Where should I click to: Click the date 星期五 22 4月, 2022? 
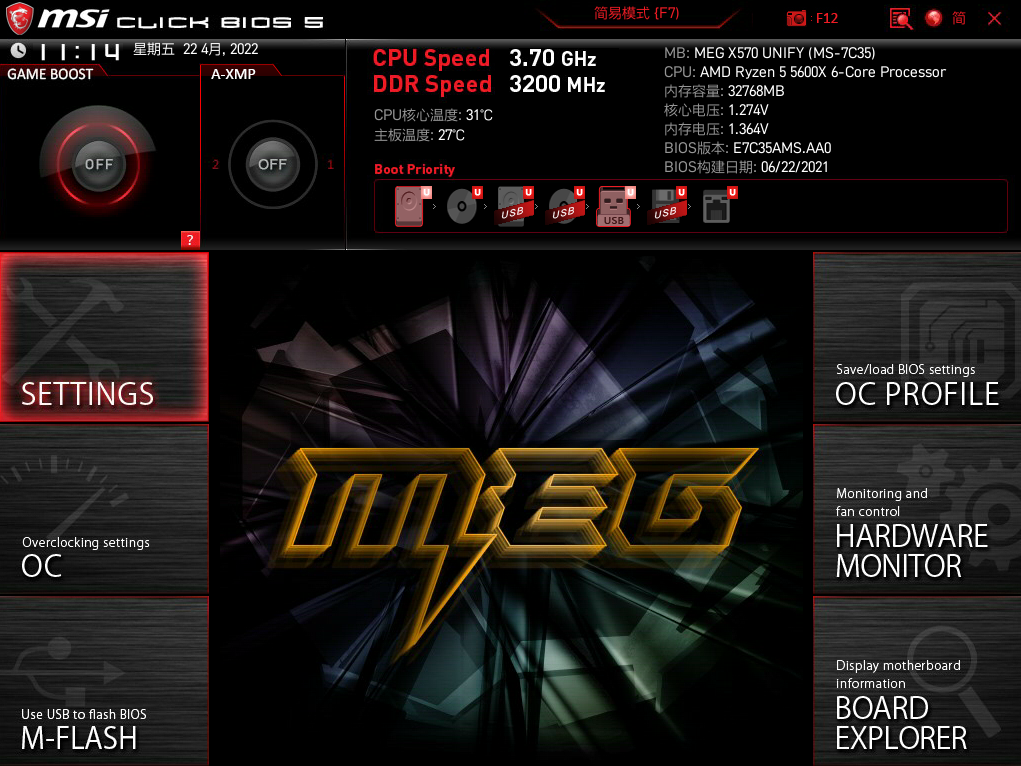pyautogui.click(x=196, y=50)
